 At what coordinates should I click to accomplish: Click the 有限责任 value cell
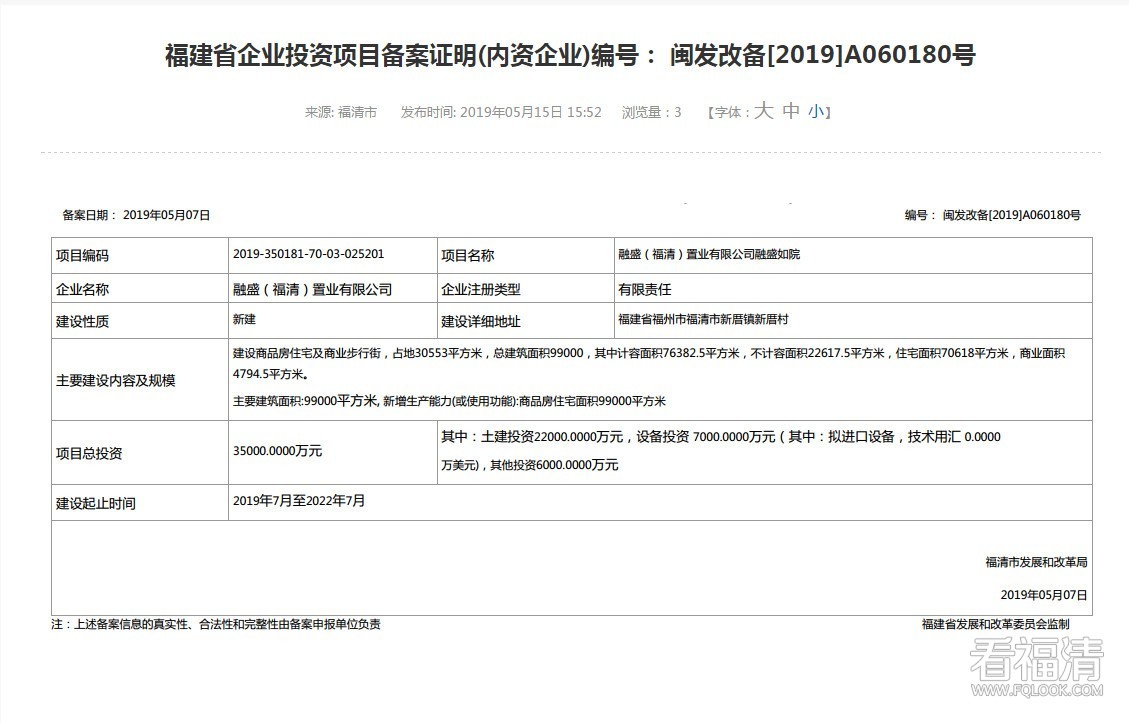click(853, 289)
